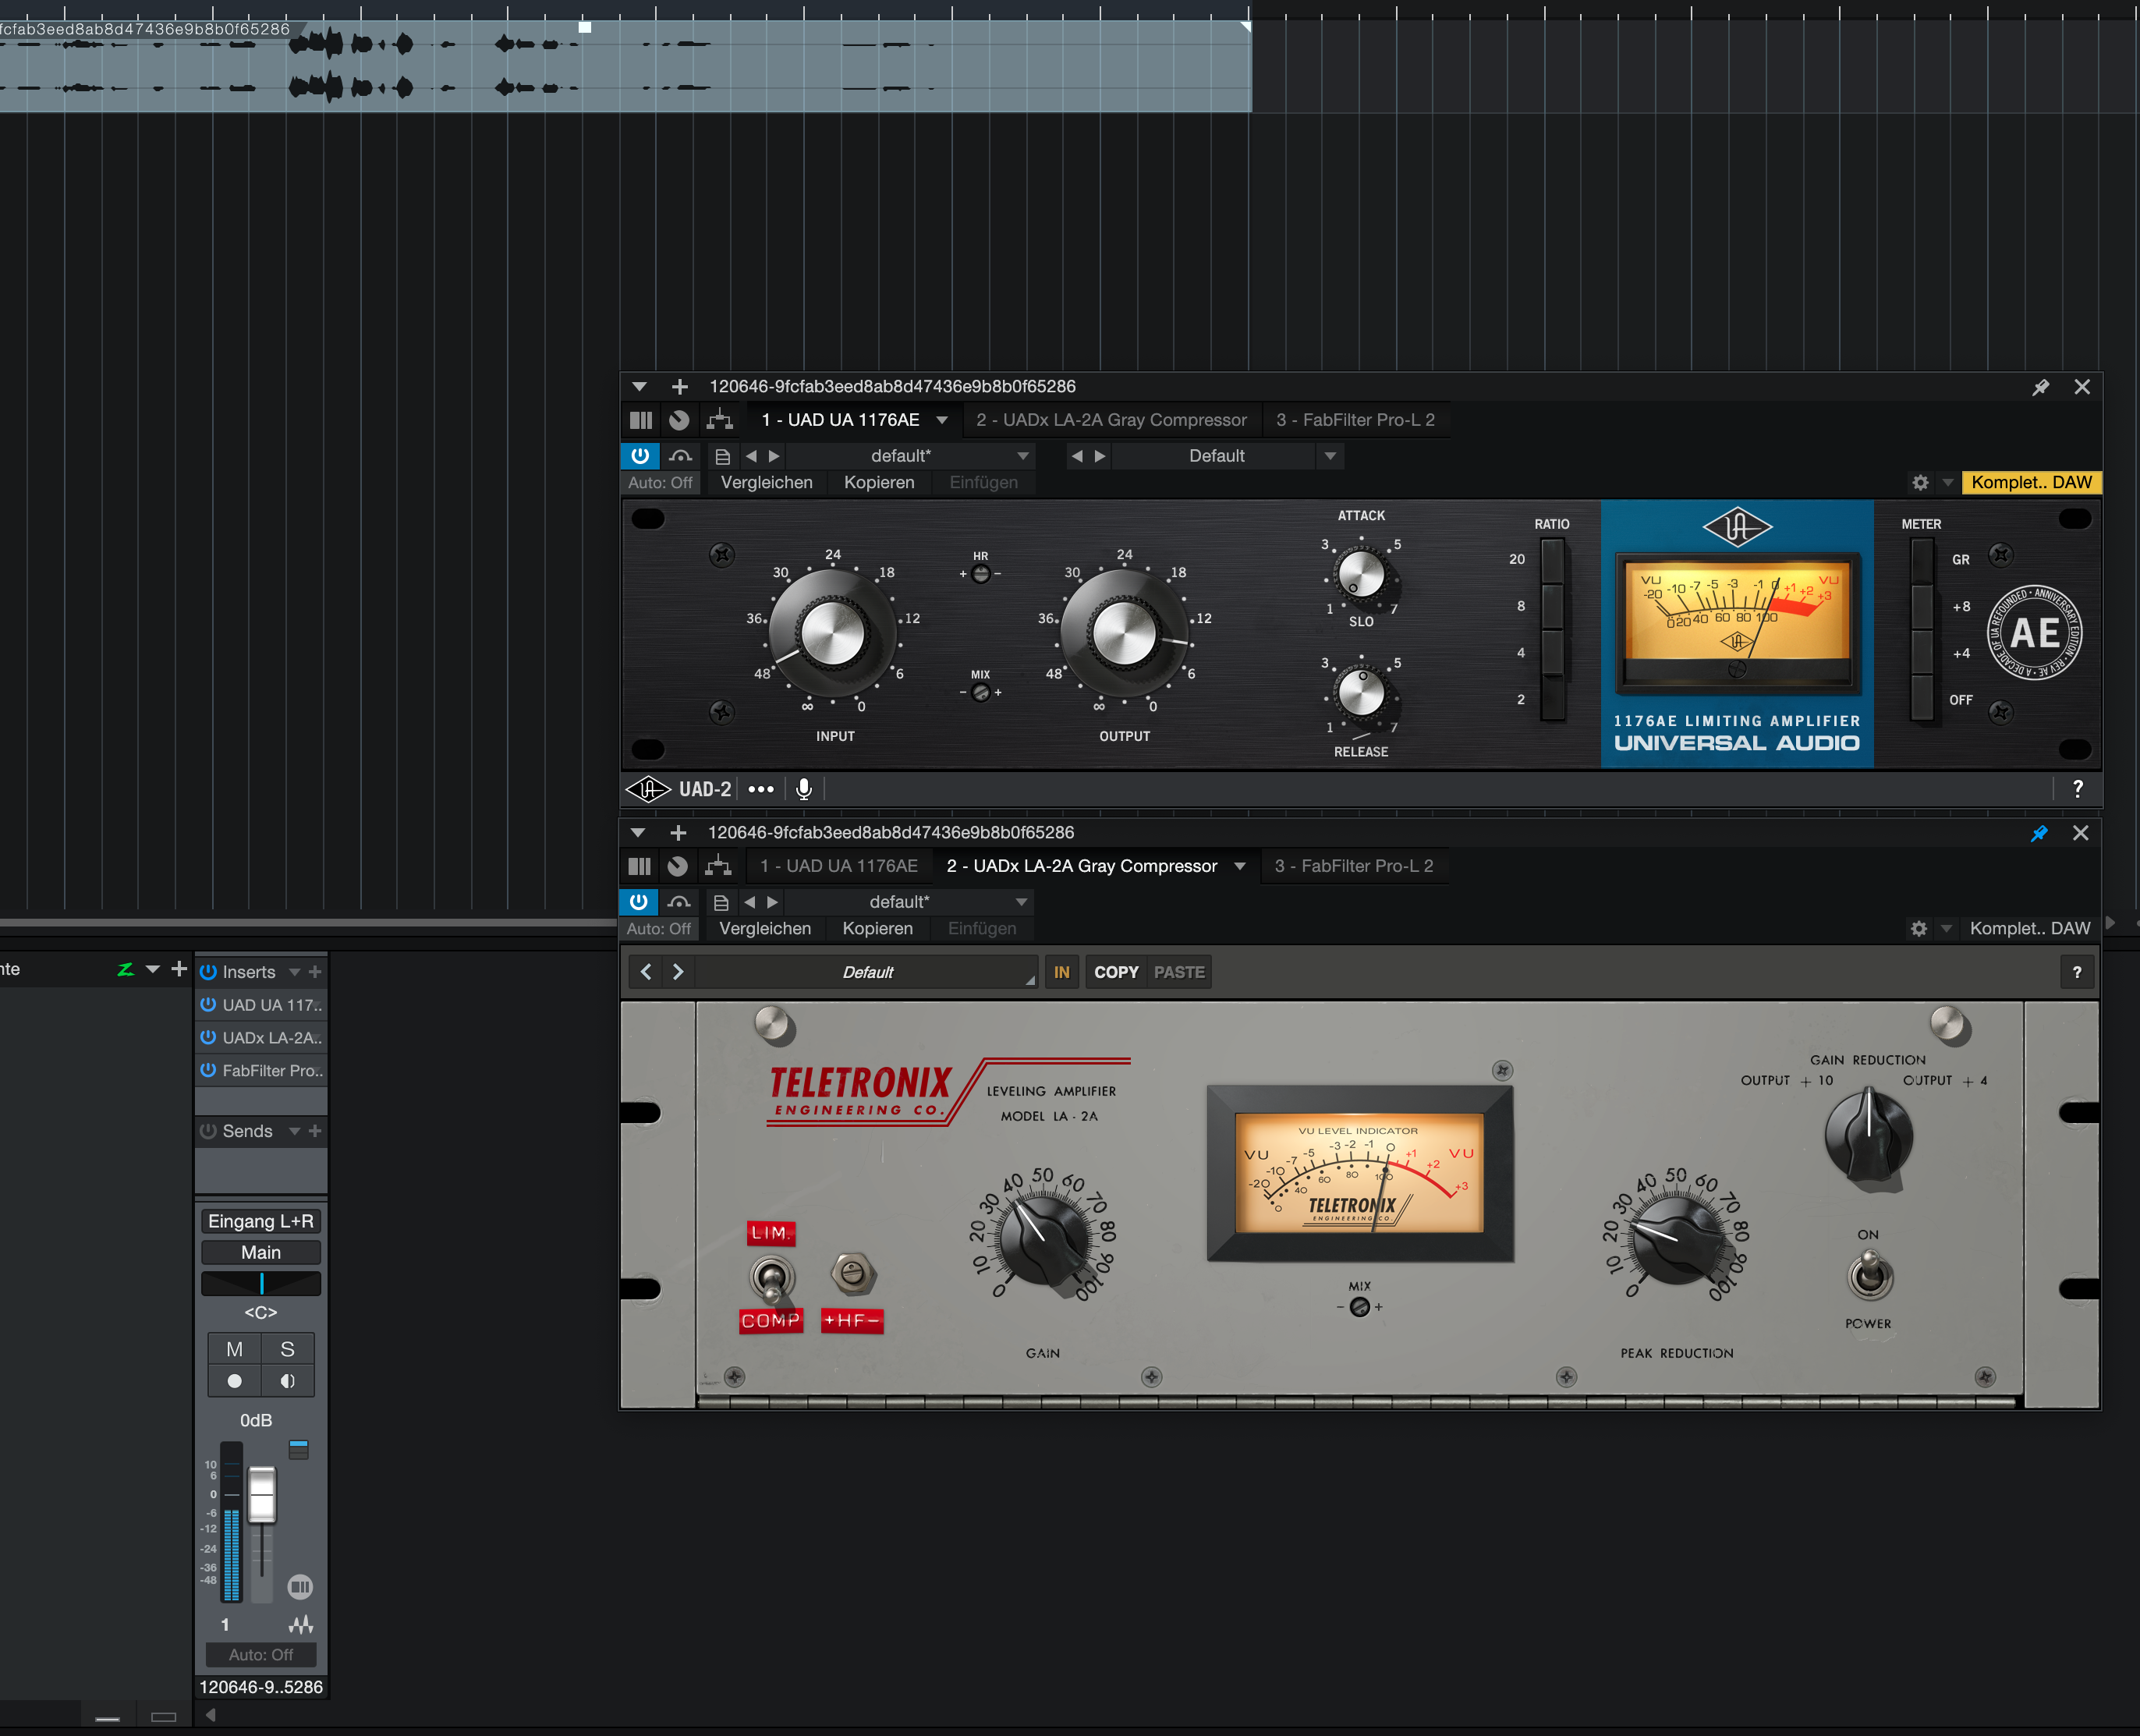Click the sidechain routing icon for 1176AE
The image size is (2140, 1736).
pyautogui.click(x=719, y=420)
